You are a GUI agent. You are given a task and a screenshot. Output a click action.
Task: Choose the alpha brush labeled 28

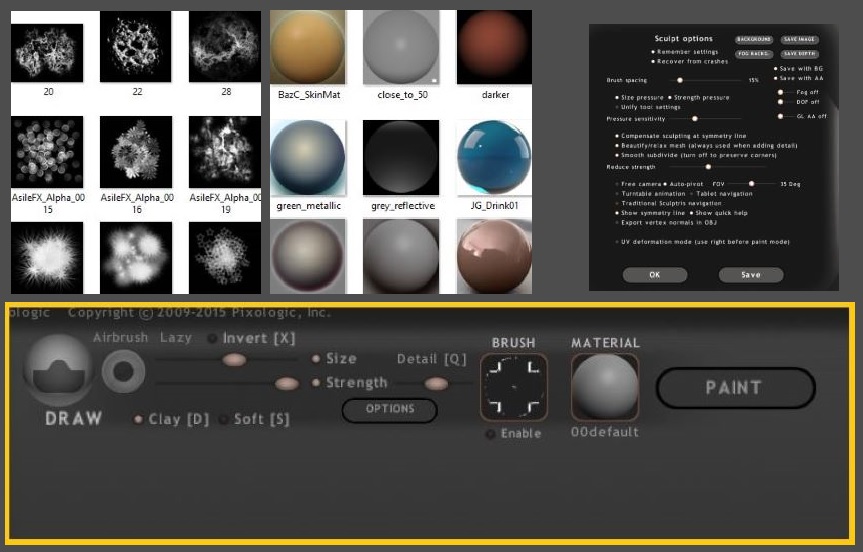pyautogui.click(x=225, y=47)
